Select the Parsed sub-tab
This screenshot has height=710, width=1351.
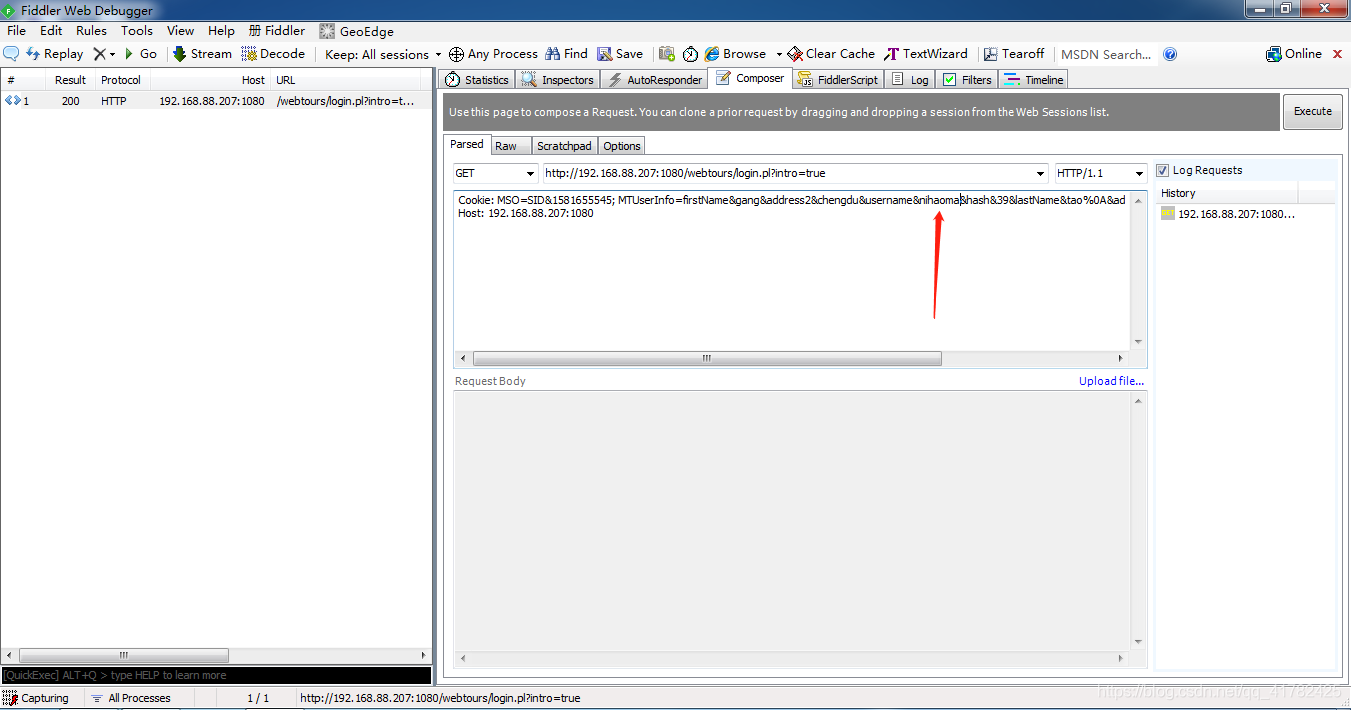pos(467,145)
